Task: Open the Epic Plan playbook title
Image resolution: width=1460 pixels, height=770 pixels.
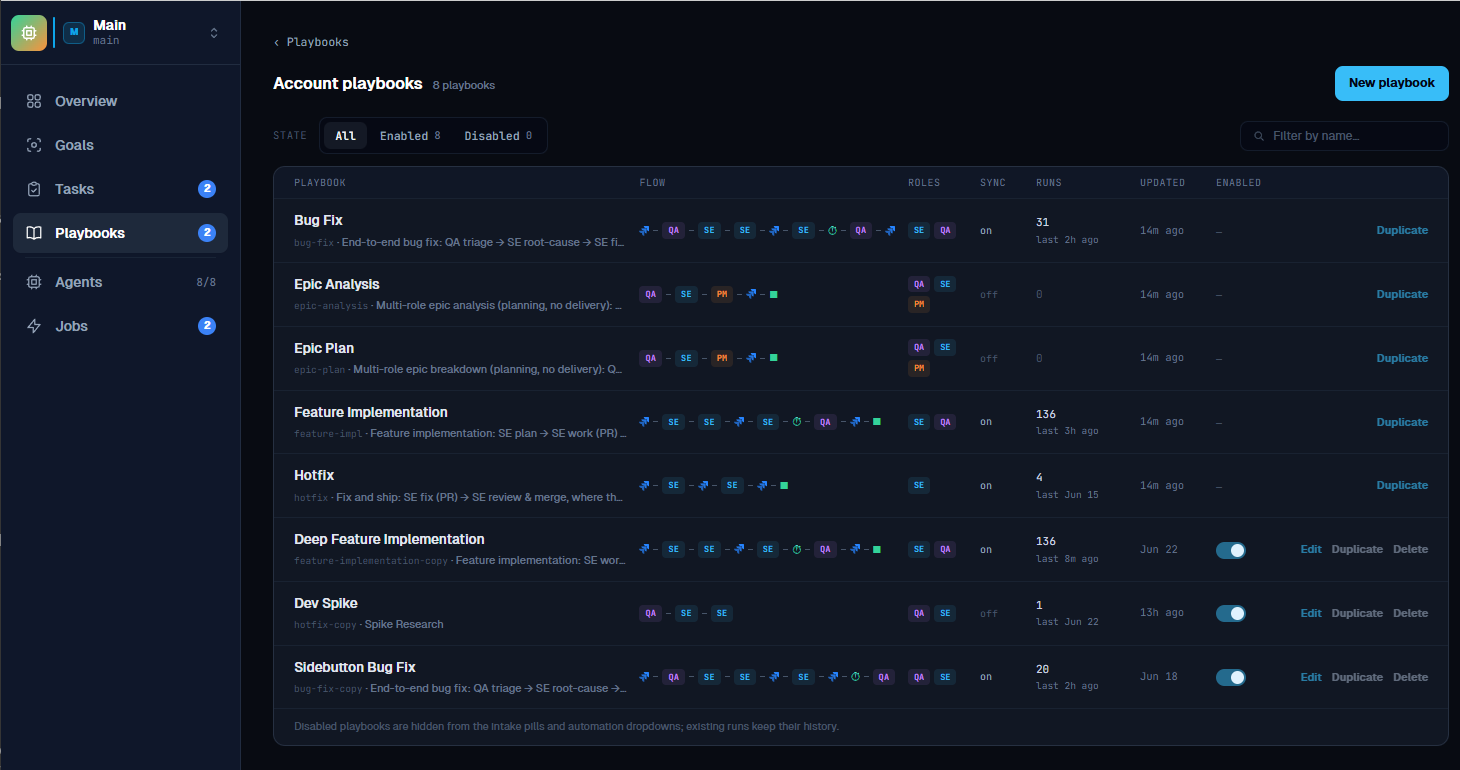Action: click(x=324, y=348)
